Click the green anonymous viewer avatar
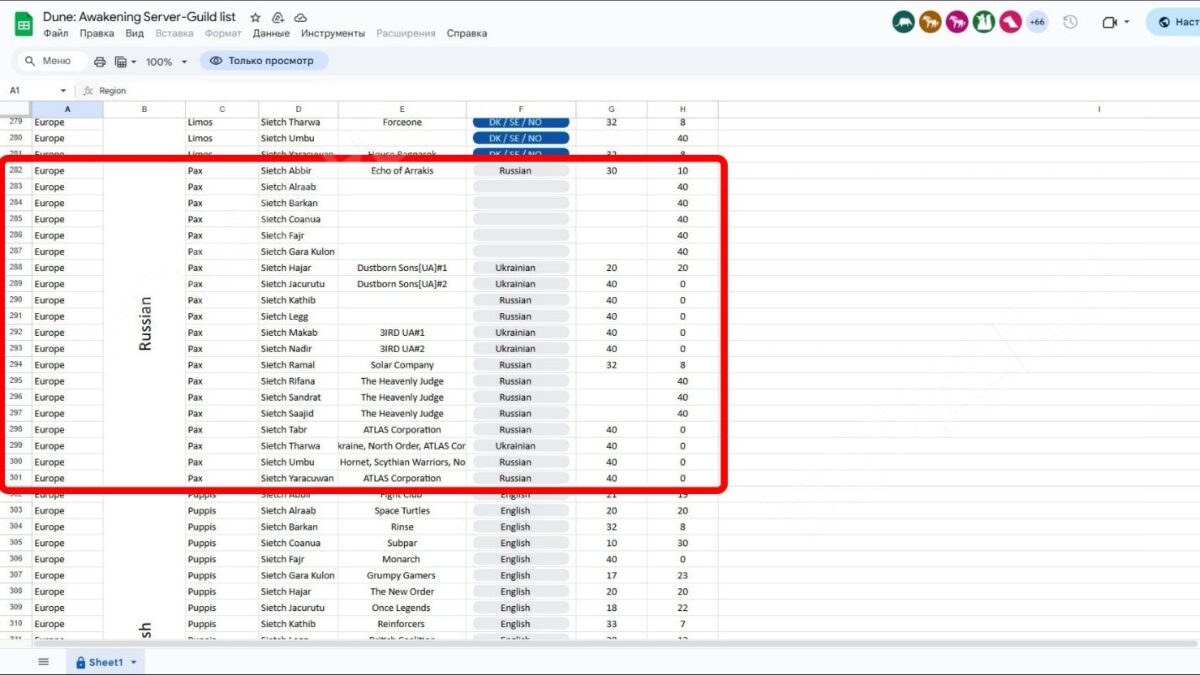The image size is (1200, 675). tap(984, 22)
